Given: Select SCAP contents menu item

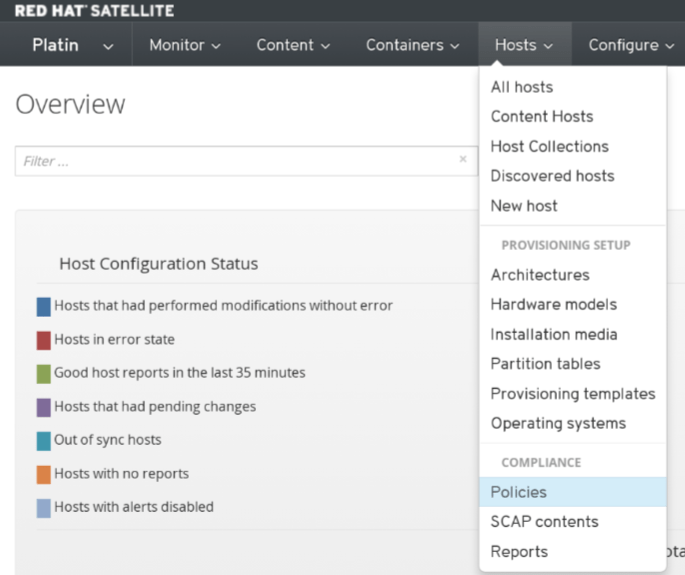Looking at the screenshot, I should [545, 522].
